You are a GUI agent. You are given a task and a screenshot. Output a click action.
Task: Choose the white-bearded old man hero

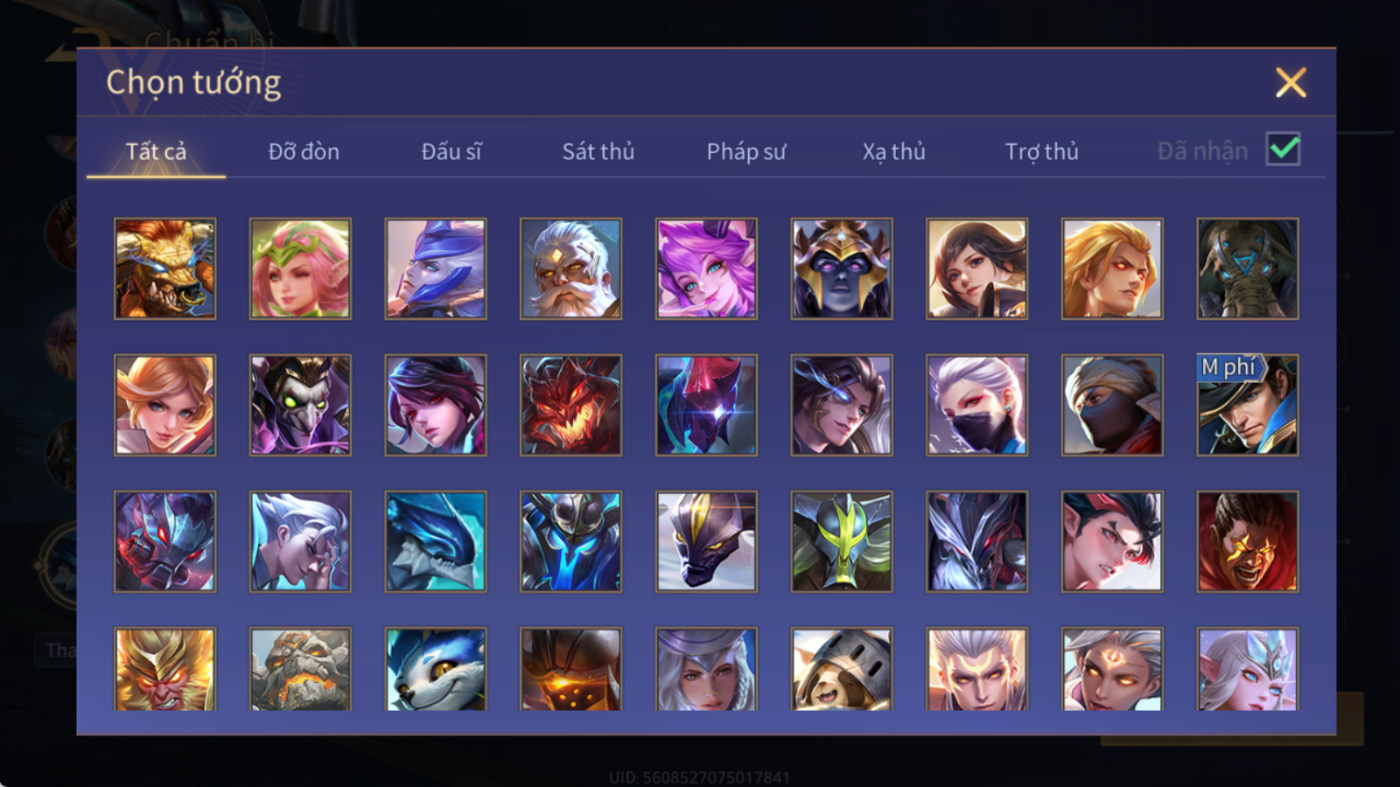click(571, 269)
